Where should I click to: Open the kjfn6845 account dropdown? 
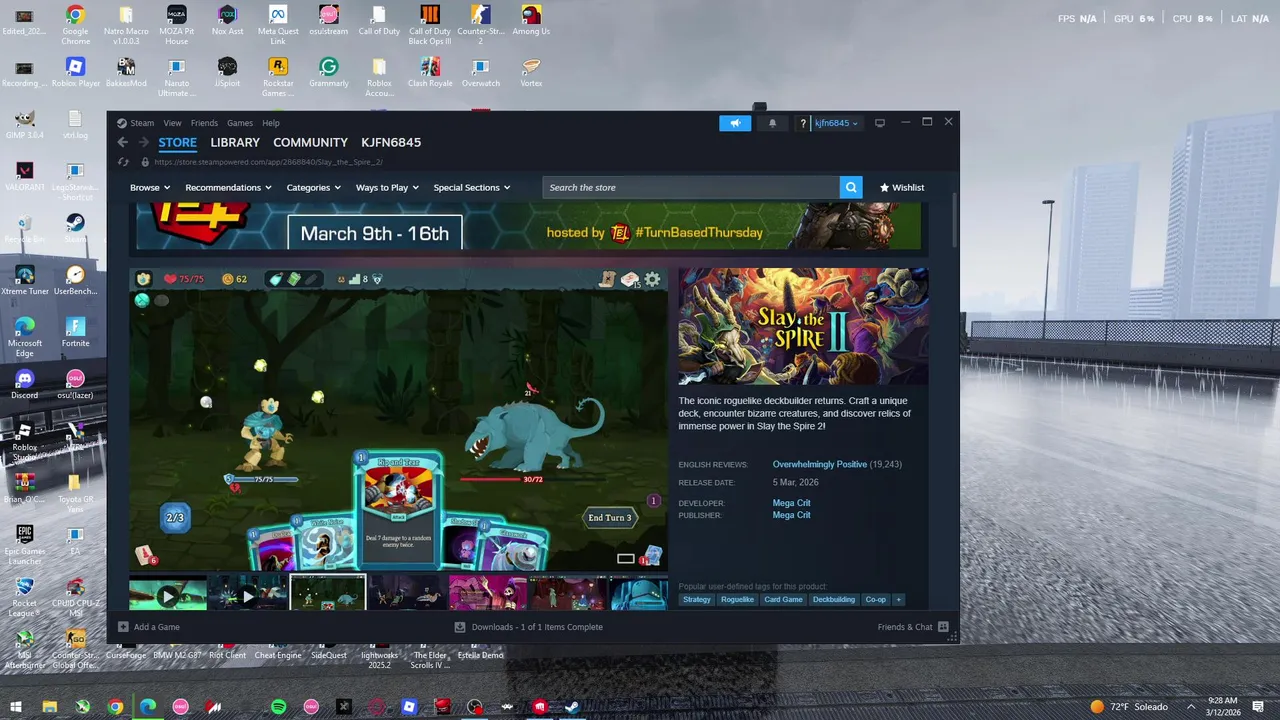tap(836, 123)
